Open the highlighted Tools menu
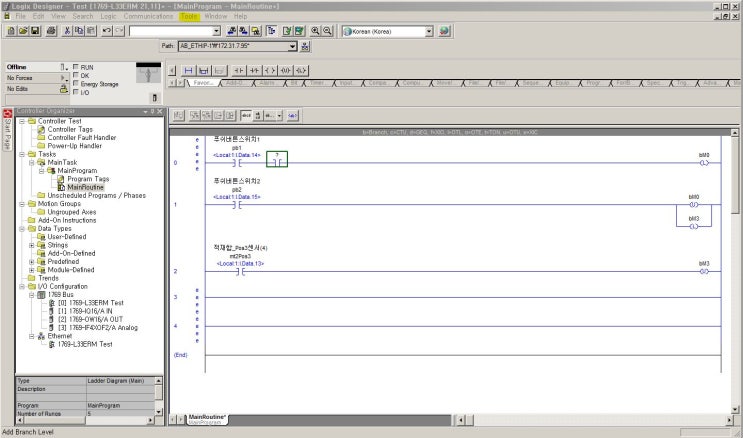 [x=189, y=17]
